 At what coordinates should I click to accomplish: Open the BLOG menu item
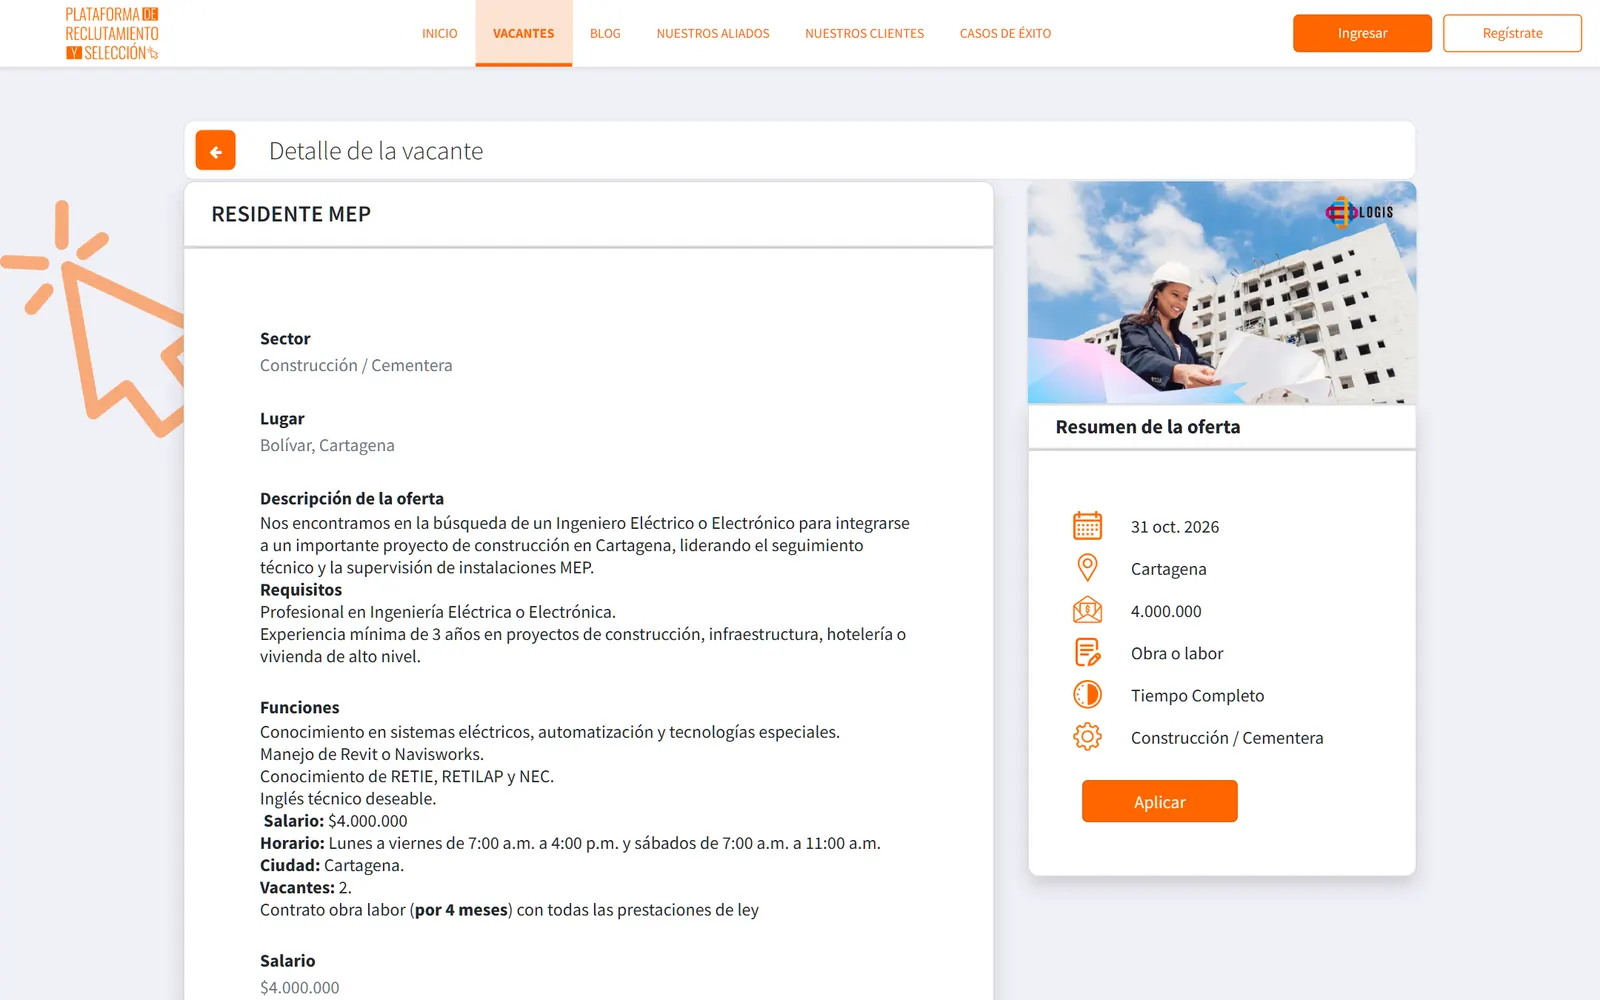(x=605, y=33)
